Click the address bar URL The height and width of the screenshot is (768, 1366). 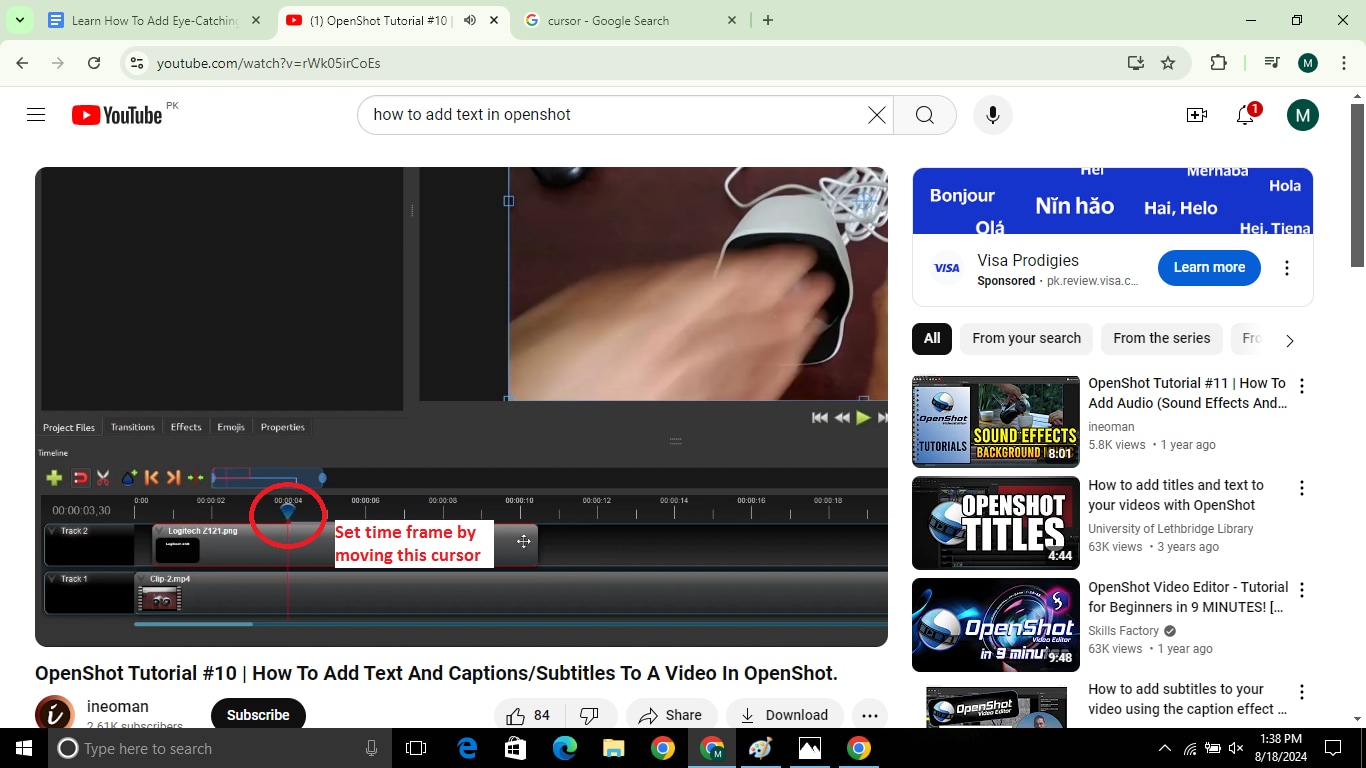(x=269, y=63)
